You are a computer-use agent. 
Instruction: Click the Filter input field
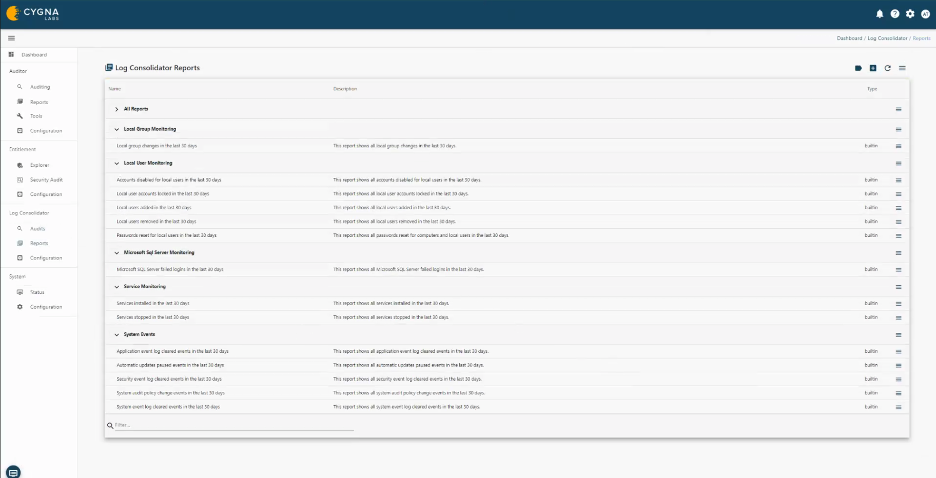click(234, 425)
